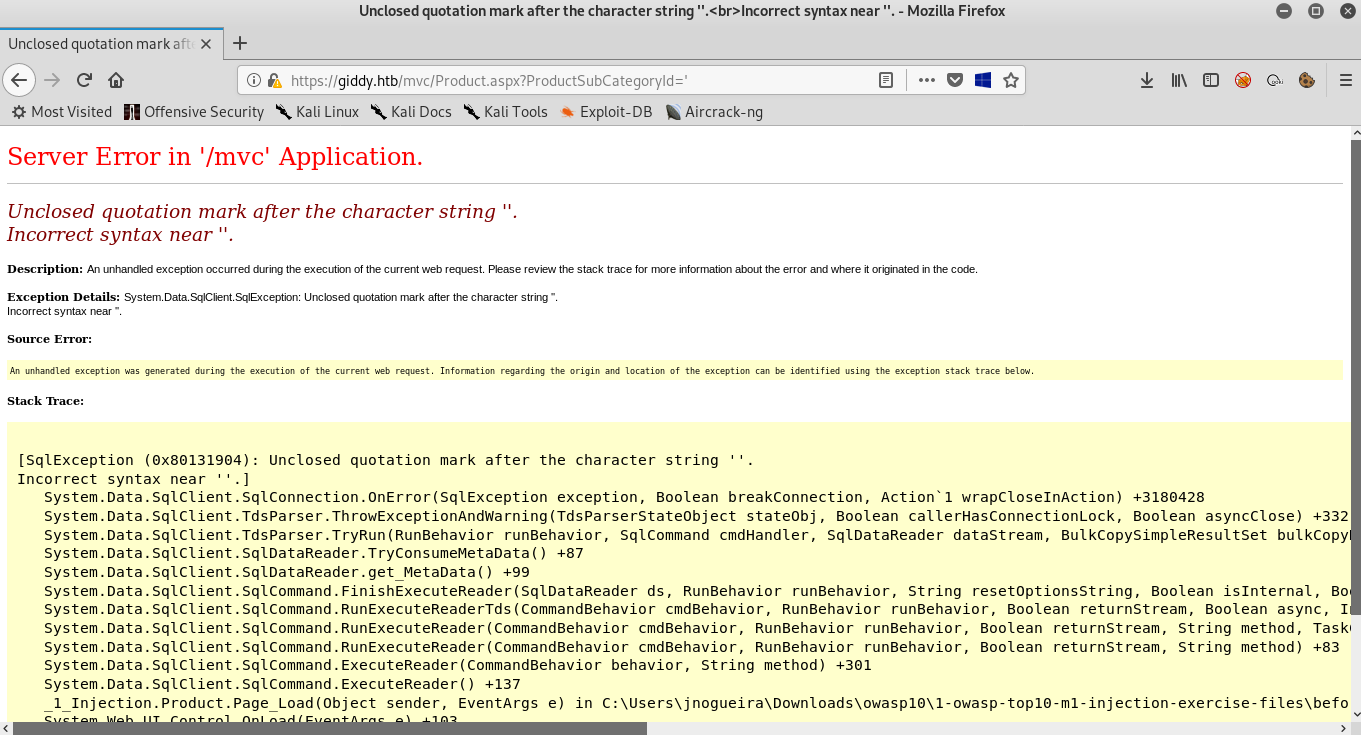
Task: Open the Exploit-DB bookmark
Action: tap(606, 112)
